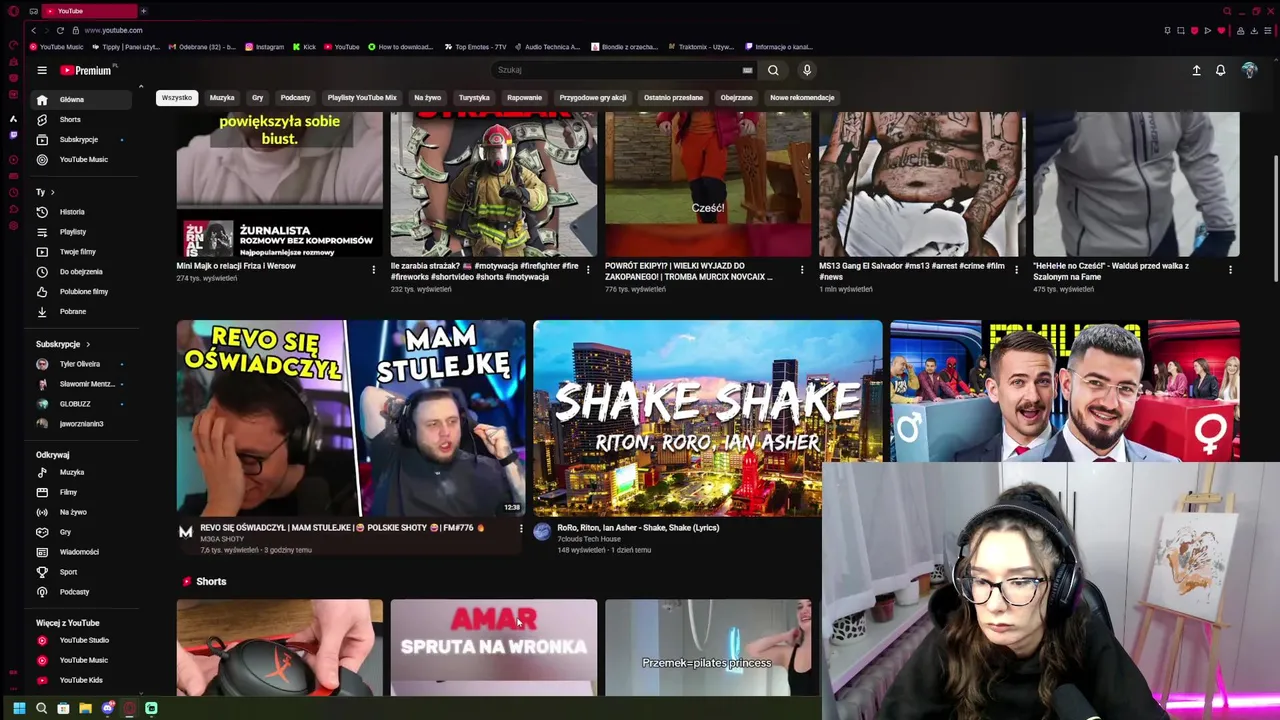Screen dimensions: 1280x720
Task: Select the Ostatnio przesłane chip
Action: click(x=673, y=98)
